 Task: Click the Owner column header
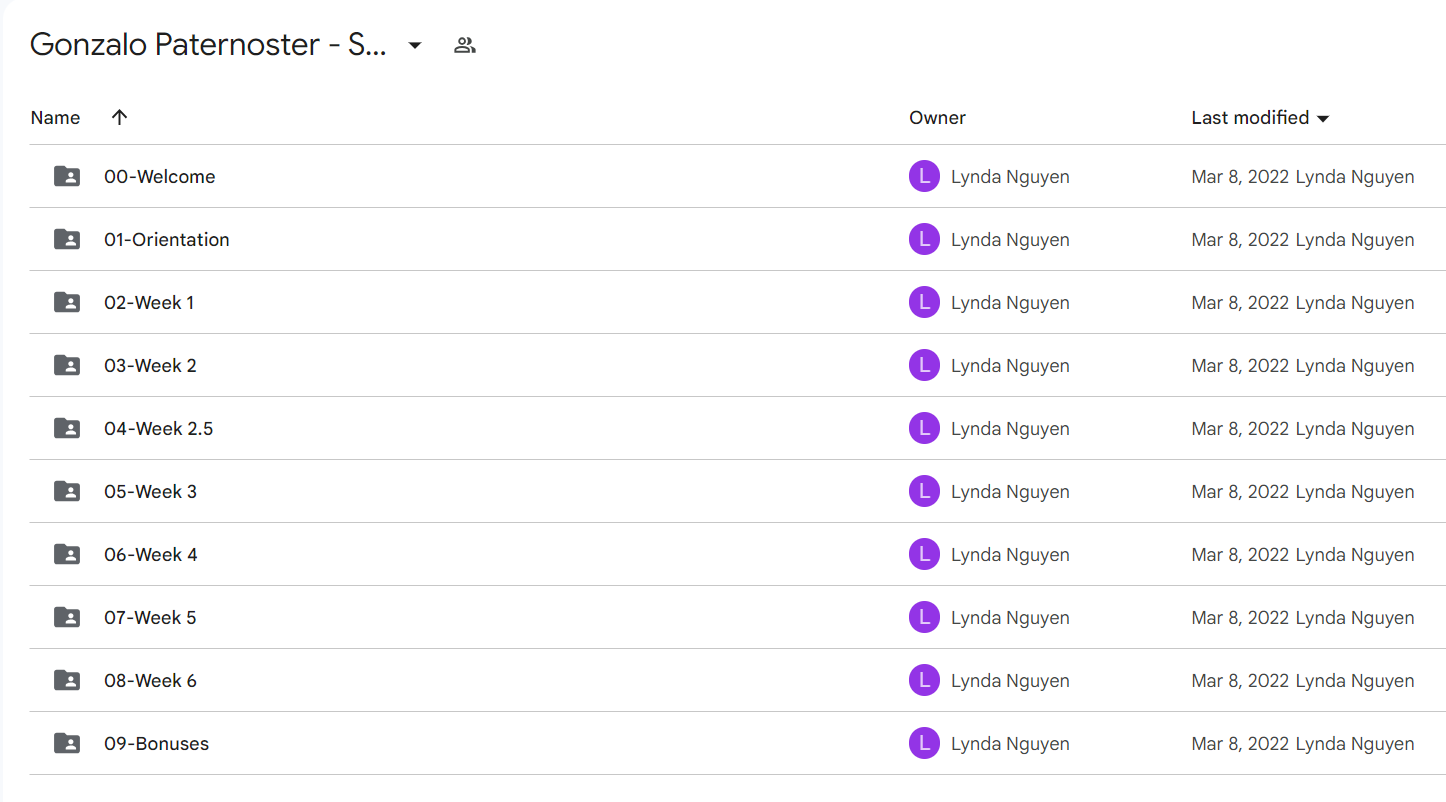tap(937, 117)
